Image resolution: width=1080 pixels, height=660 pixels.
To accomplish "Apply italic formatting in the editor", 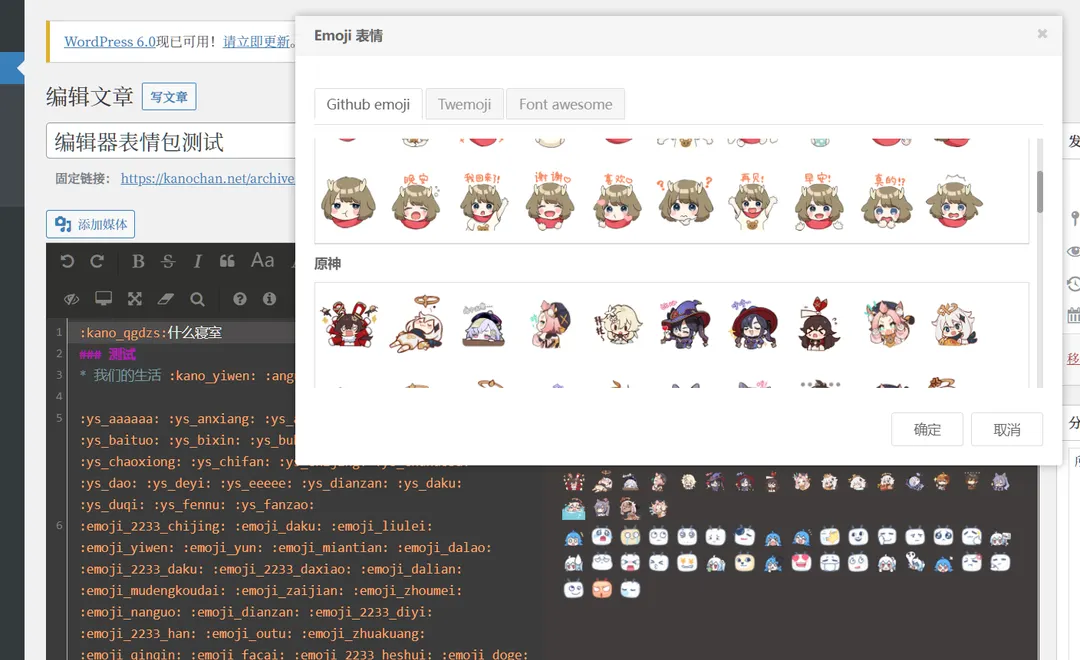I will tap(198, 261).
